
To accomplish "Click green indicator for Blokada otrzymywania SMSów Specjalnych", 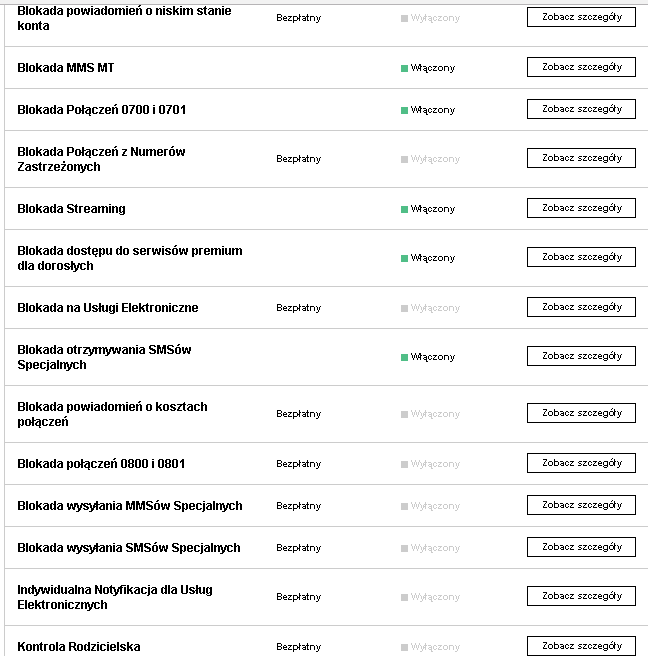I will pos(405,357).
